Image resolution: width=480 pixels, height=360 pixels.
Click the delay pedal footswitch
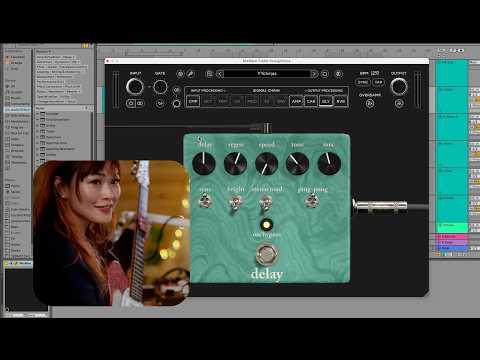[266, 254]
